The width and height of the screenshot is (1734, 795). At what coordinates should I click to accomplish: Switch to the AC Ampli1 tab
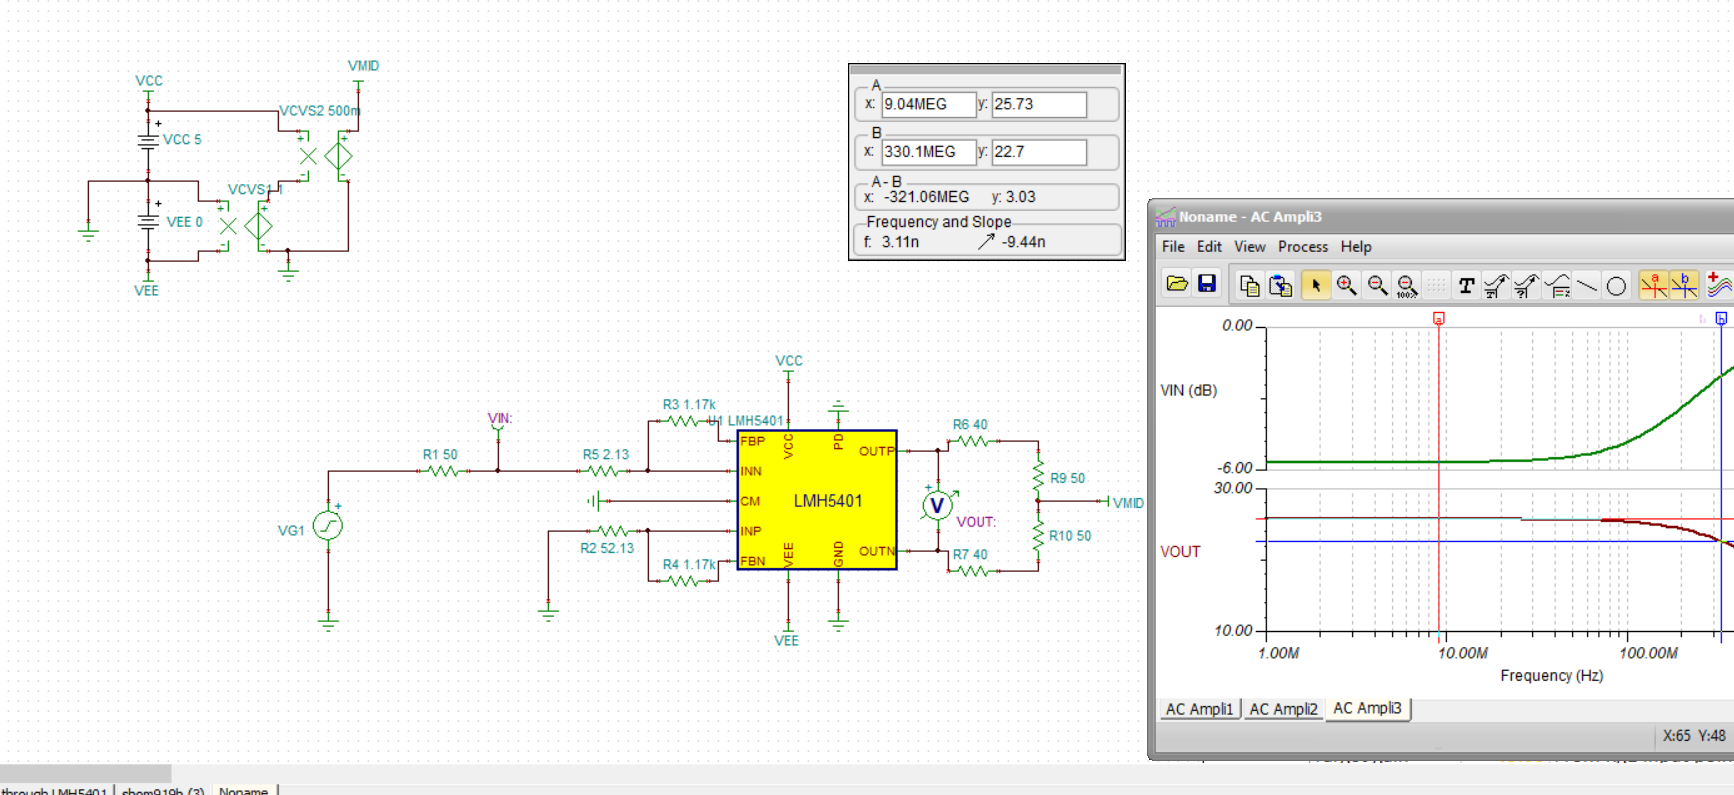click(1199, 709)
